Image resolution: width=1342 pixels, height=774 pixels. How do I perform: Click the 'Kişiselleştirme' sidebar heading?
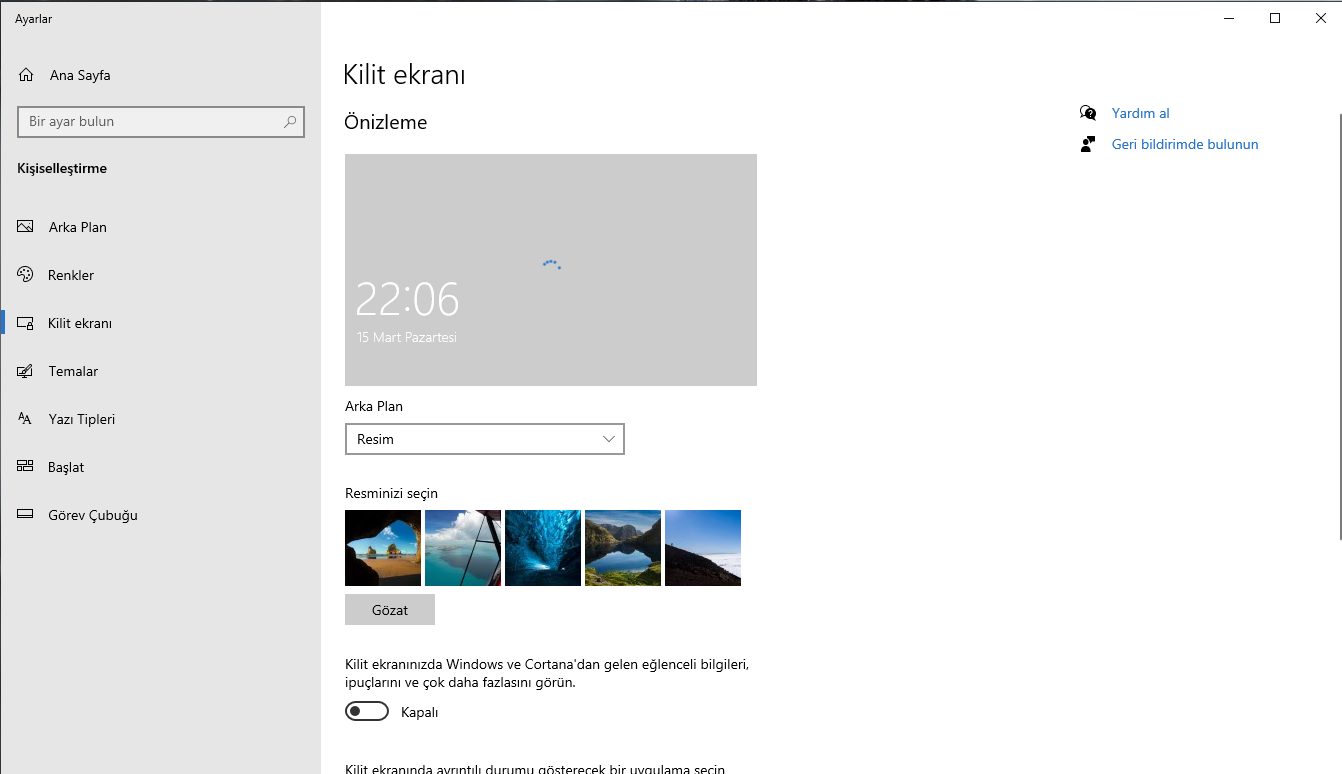[x=62, y=168]
